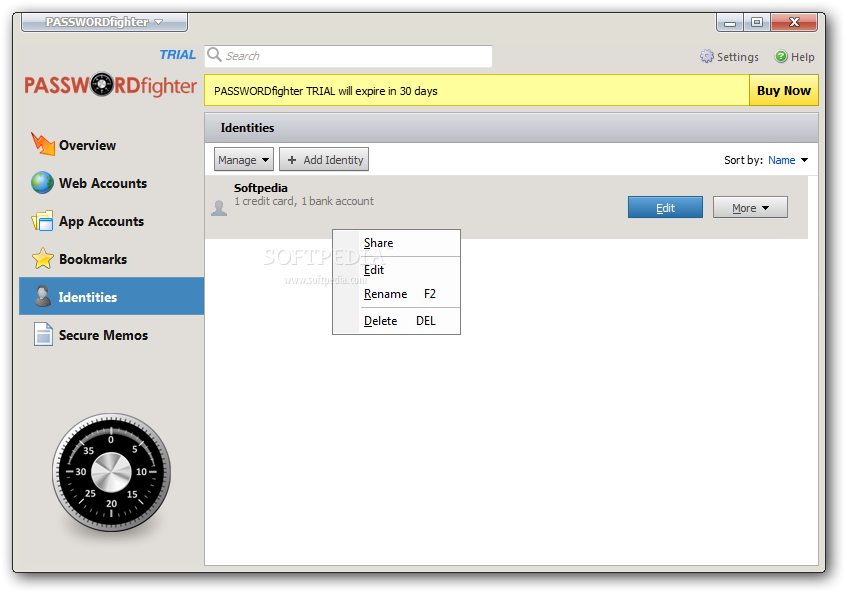Open the Sort by Name dropdown arrow
The height and width of the screenshot is (593, 846).
coord(804,160)
